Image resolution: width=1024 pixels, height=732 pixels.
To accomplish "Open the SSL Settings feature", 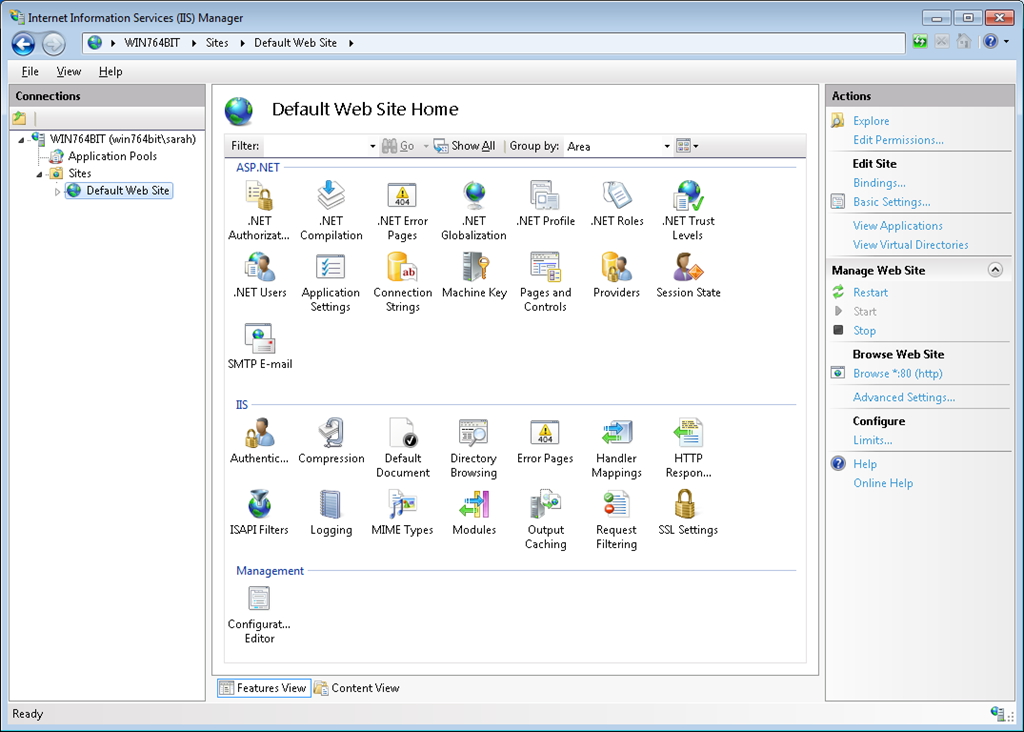I will coord(688,513).
